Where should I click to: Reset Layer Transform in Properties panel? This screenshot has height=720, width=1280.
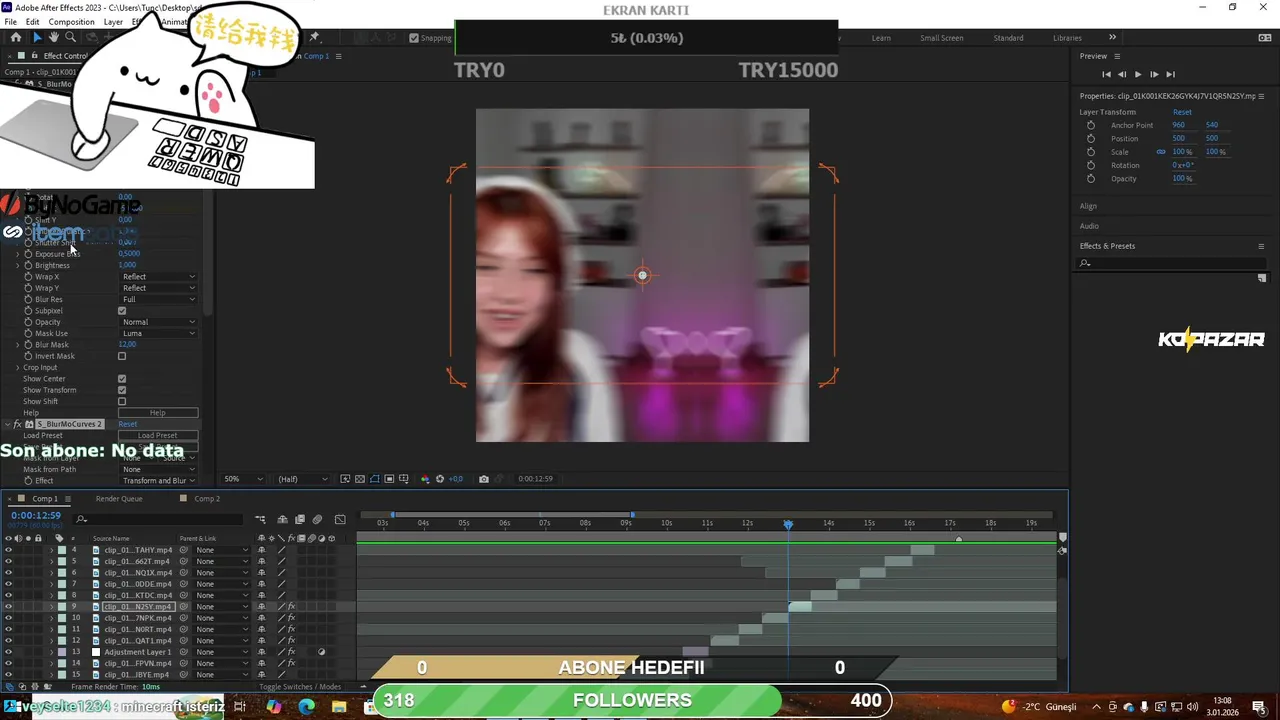[x=1182, y=112]
